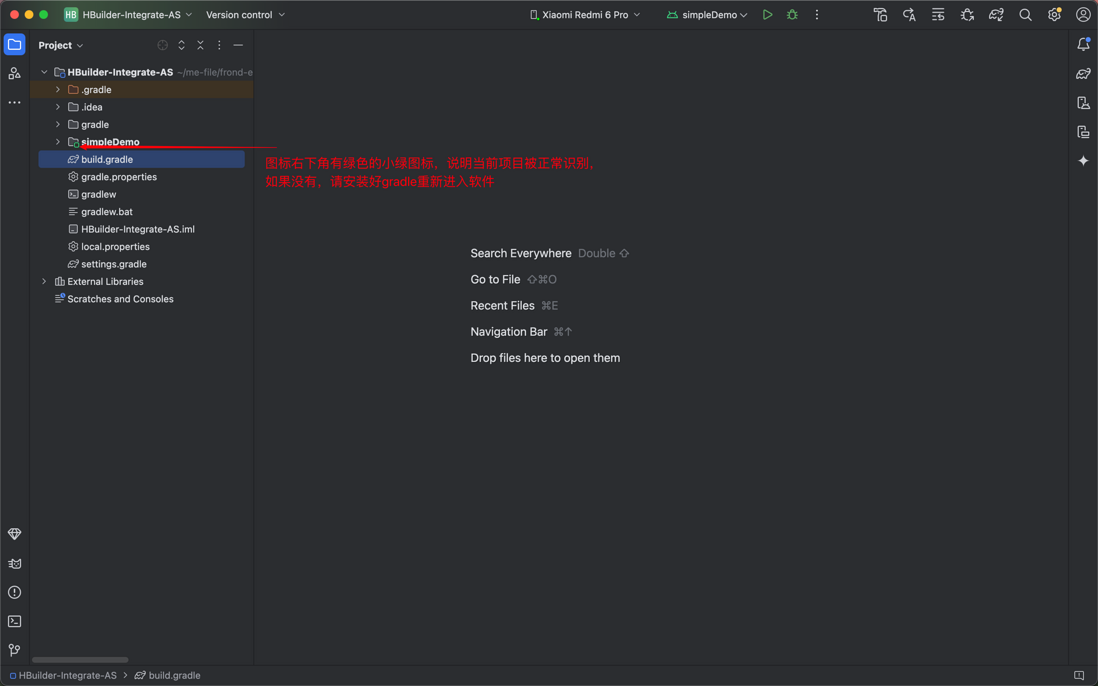Expand External Libraries node

point(44,281)
